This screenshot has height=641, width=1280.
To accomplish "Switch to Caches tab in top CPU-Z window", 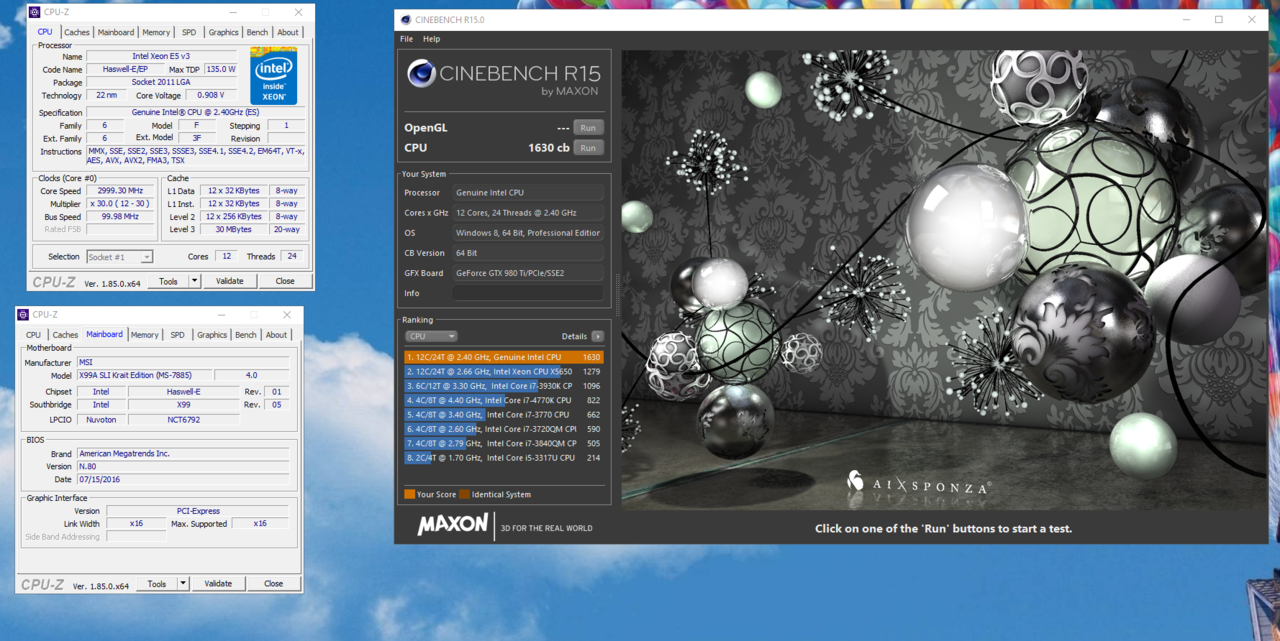I will click(77, 32).
